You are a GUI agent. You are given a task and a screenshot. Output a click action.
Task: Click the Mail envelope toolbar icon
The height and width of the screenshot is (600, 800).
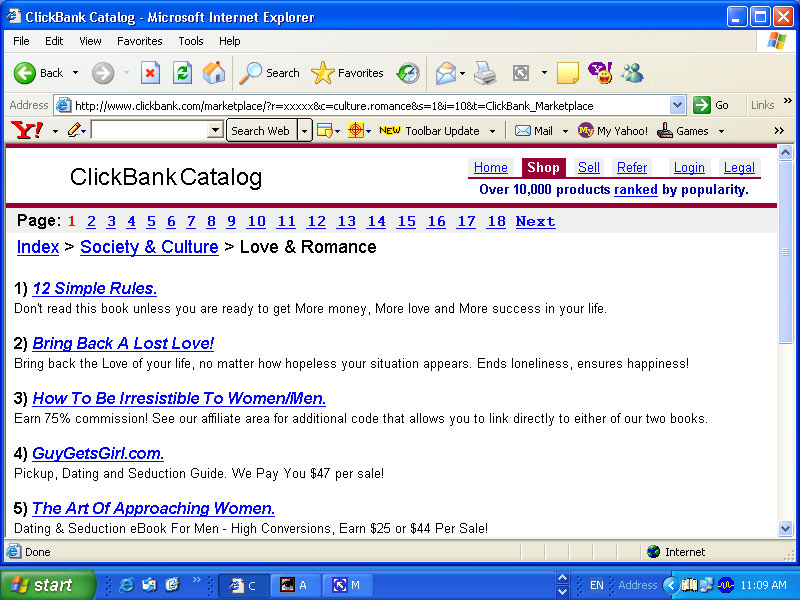445,73
